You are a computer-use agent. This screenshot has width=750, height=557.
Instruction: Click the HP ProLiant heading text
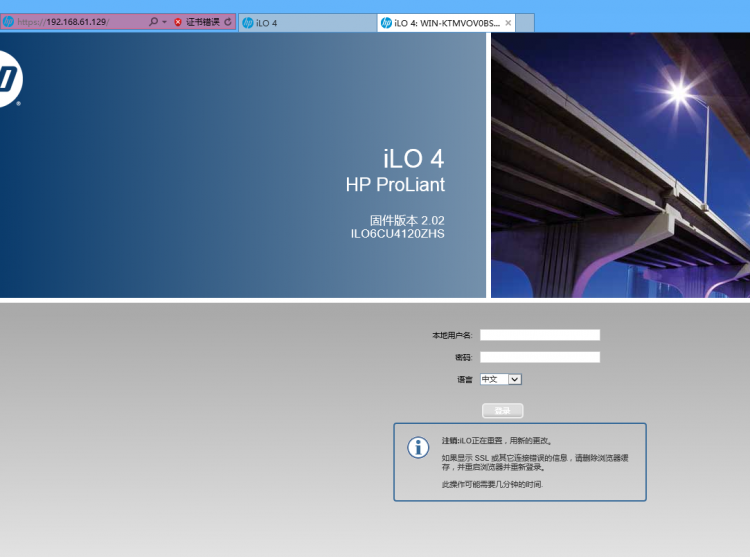point(395,185)
